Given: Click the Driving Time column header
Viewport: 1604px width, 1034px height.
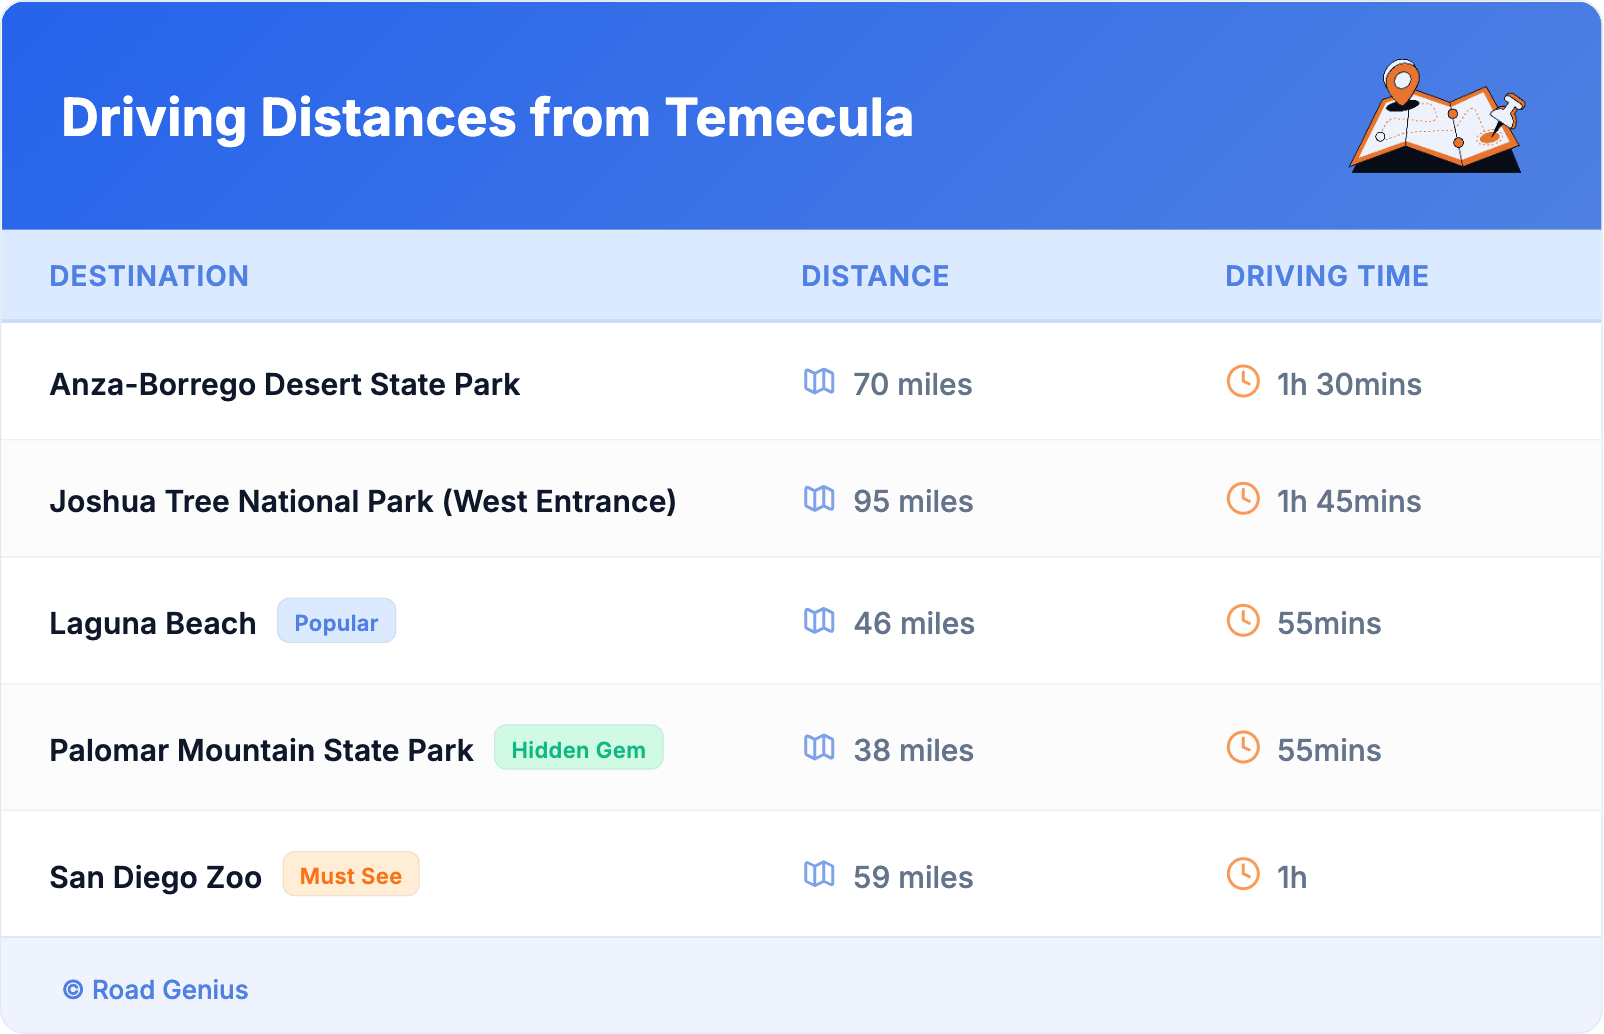Looking at the screenshot, I should point(1326,276).
